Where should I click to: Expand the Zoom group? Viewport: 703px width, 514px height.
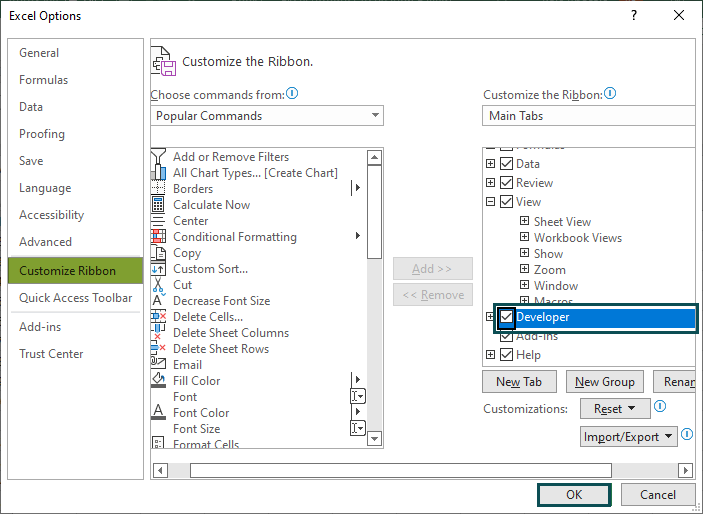pyautogui.click(x=524, y=269)
